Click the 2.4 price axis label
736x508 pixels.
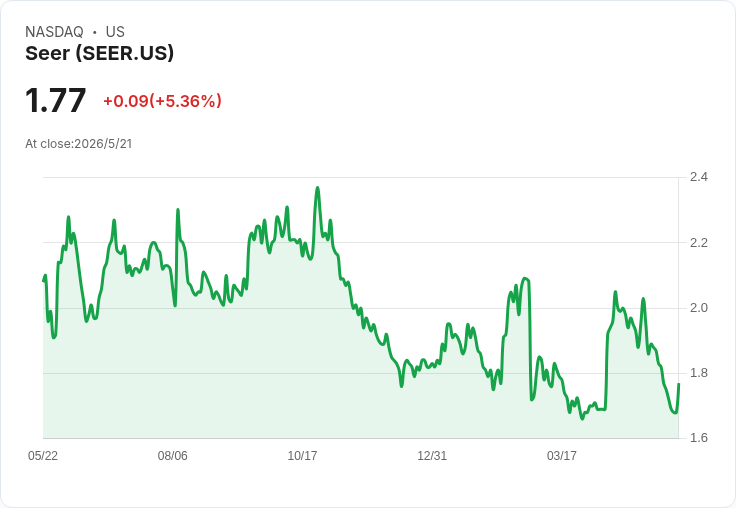coord(698,177)
